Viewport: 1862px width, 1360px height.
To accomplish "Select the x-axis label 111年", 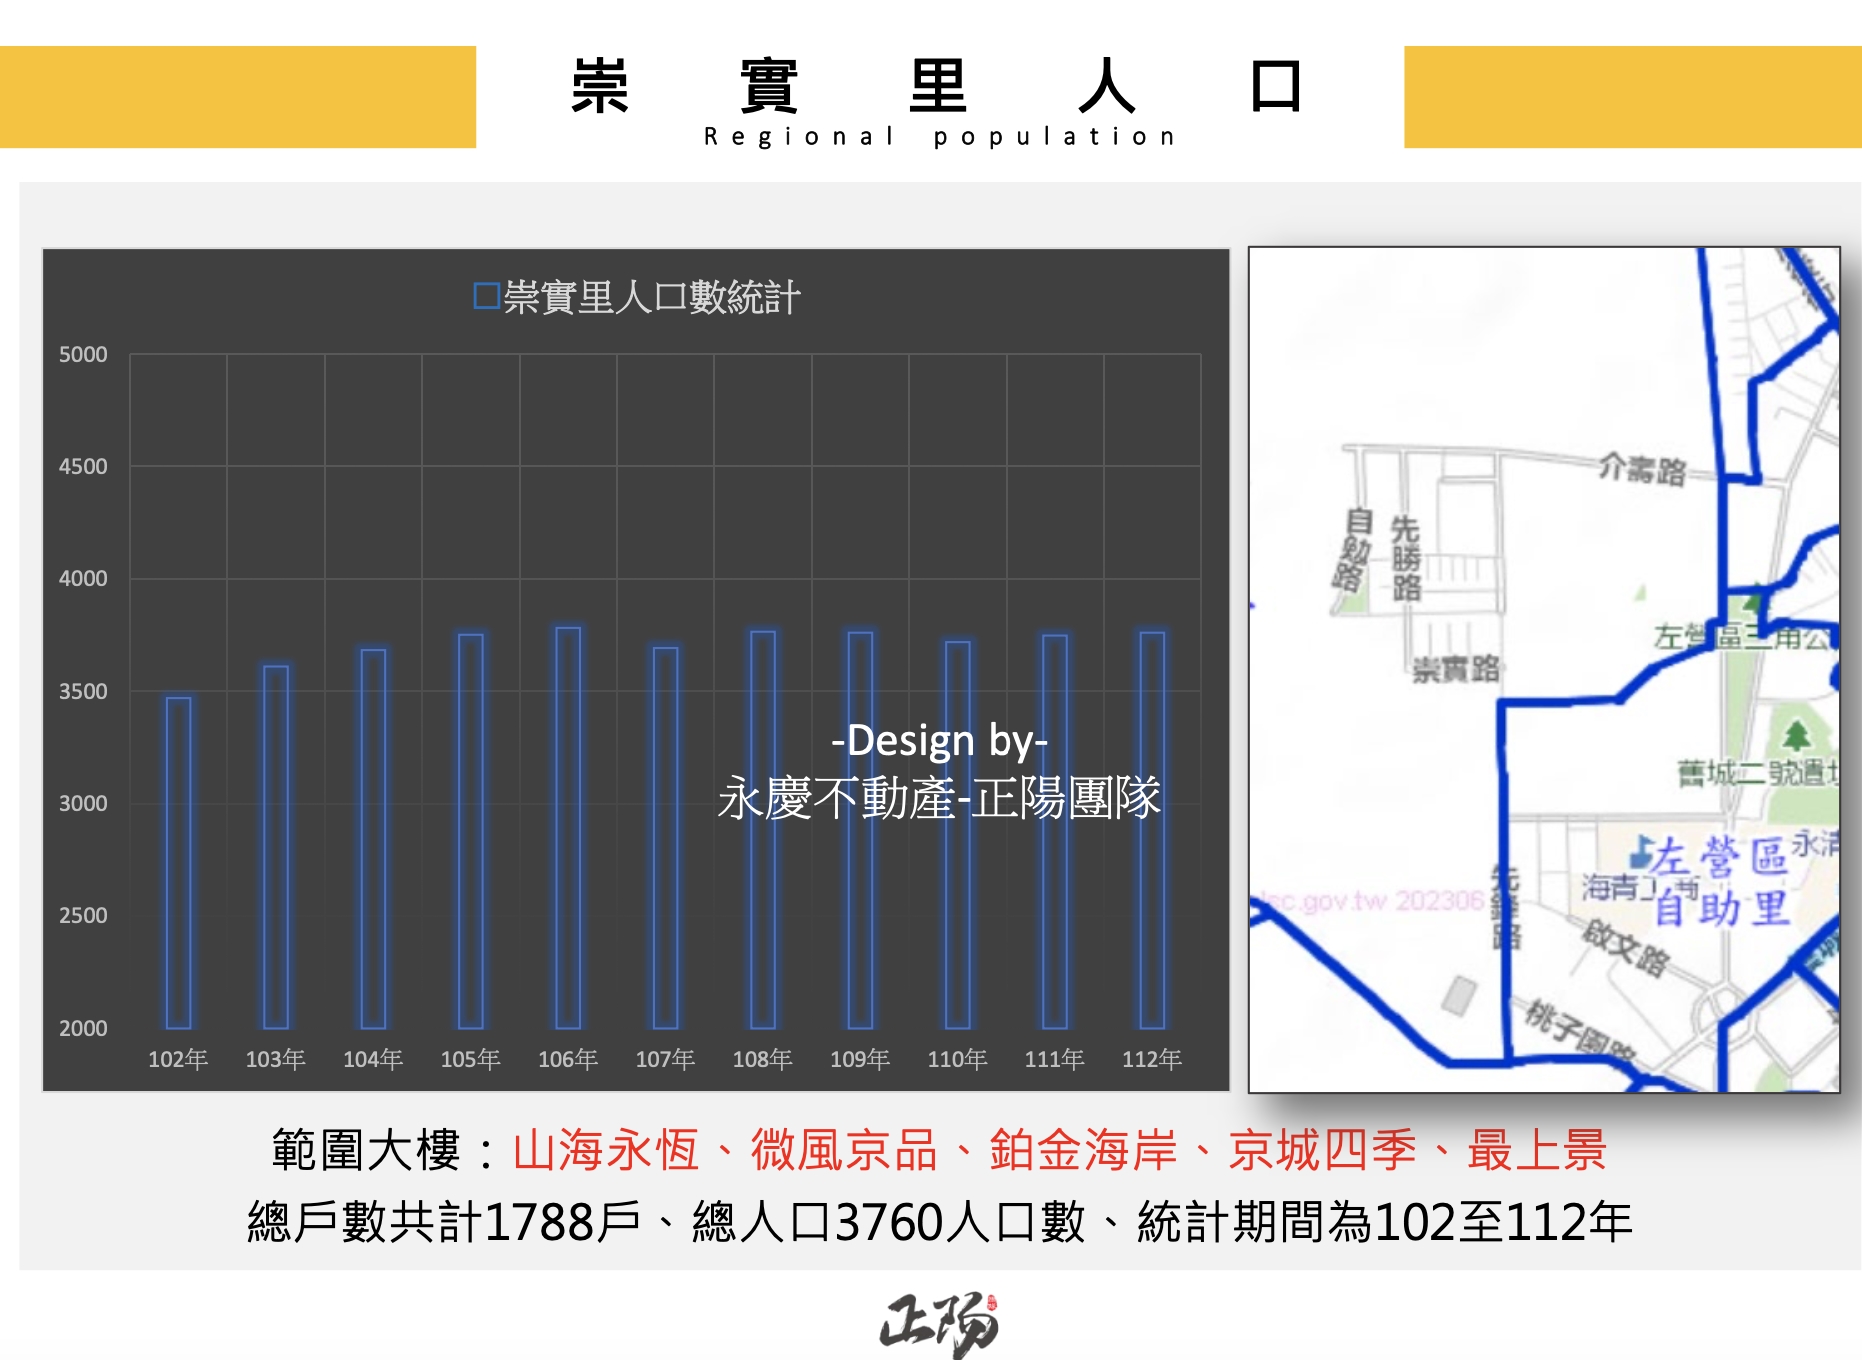I will click(x=1054, y=1059).
